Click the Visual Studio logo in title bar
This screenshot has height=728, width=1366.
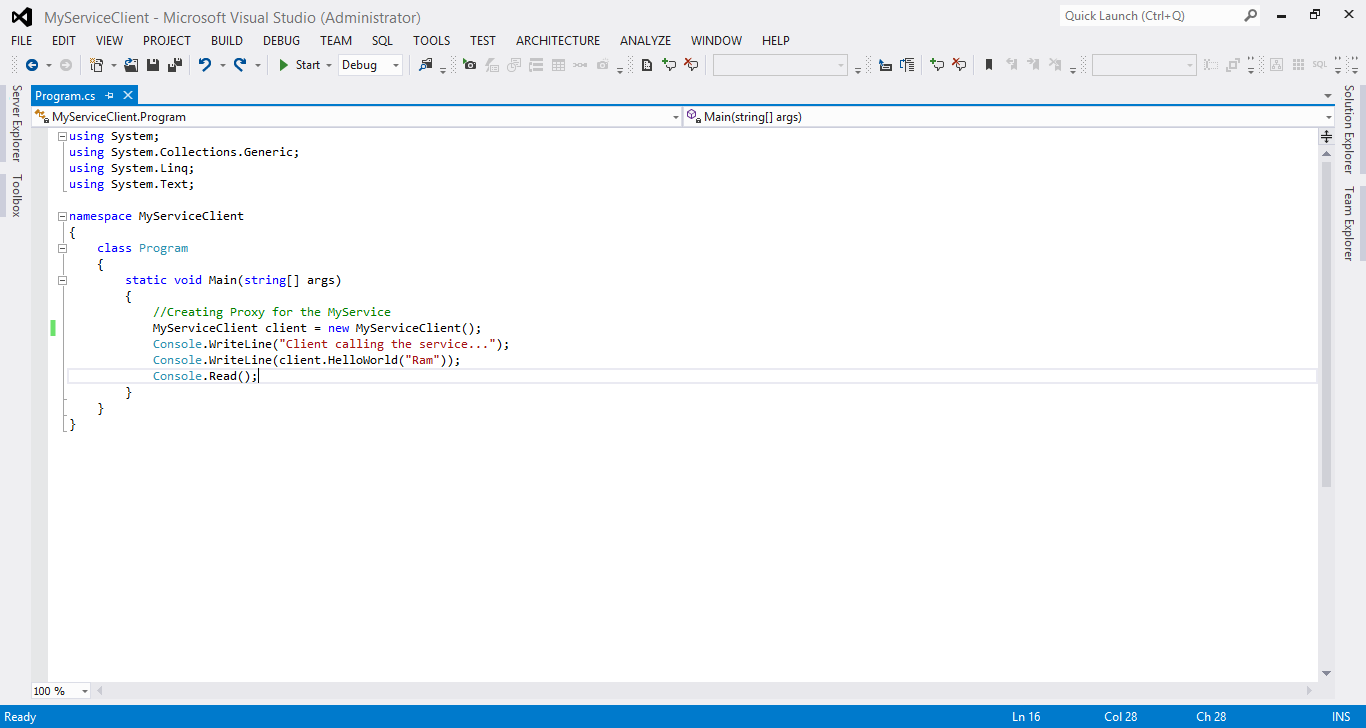(x=21, y=17)
